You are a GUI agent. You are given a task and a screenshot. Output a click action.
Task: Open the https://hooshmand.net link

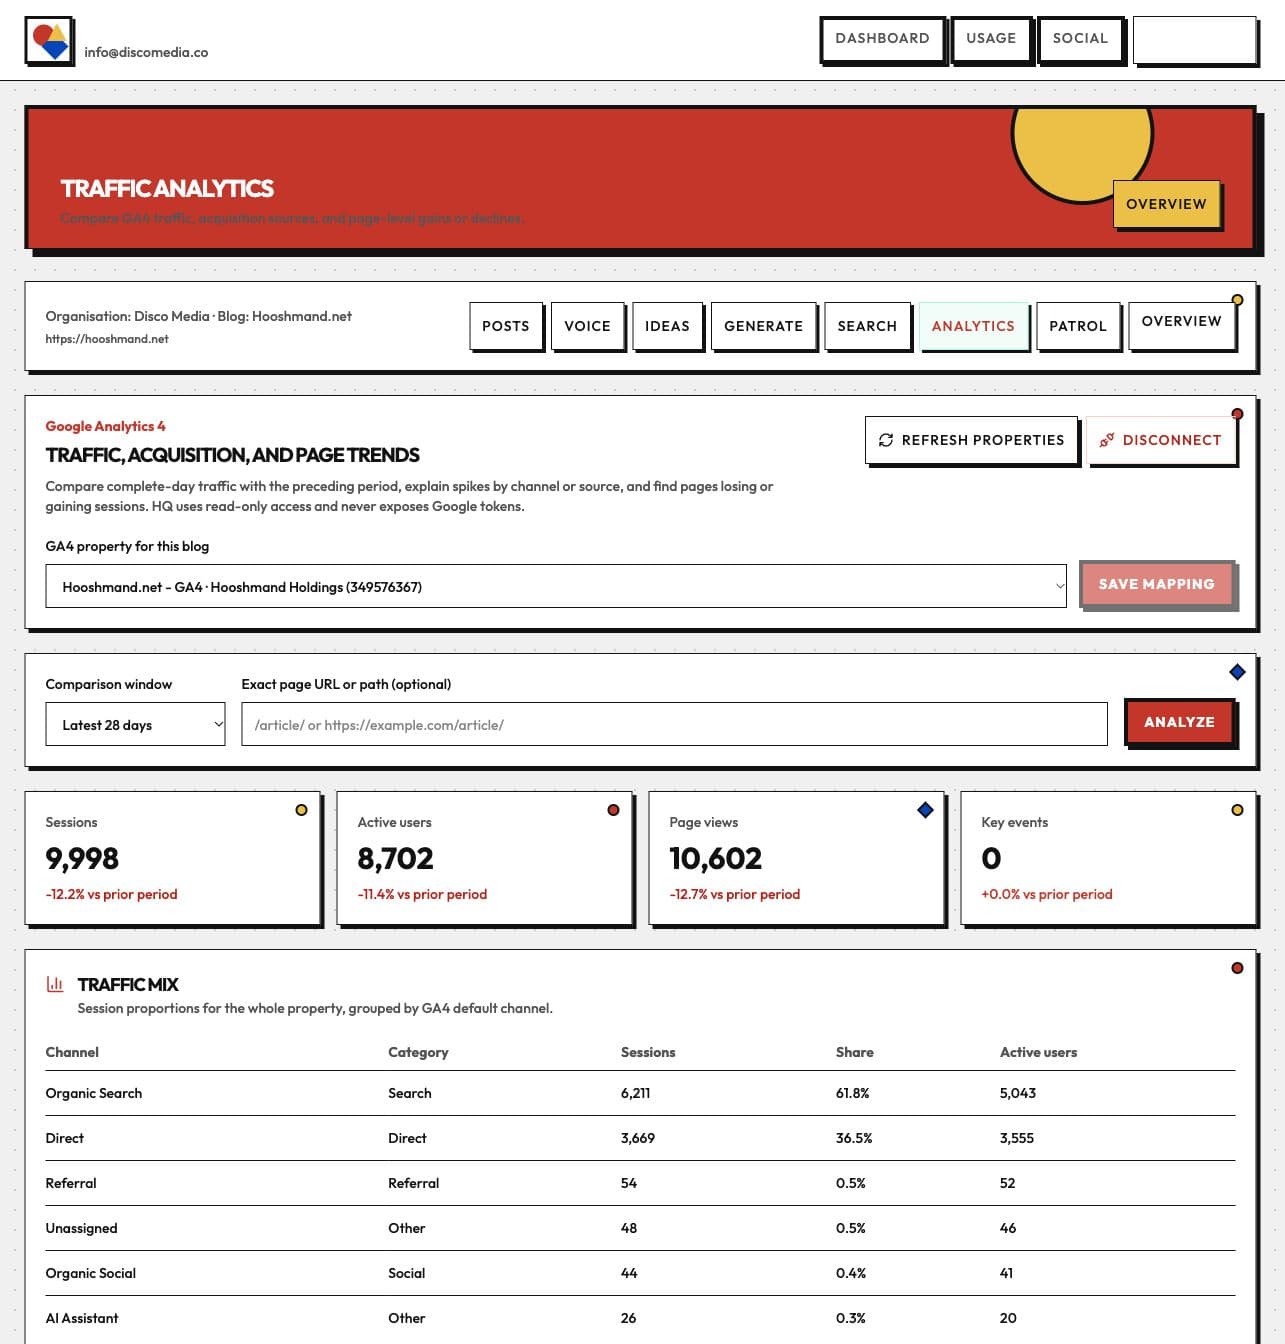click(x=107, y=339)
